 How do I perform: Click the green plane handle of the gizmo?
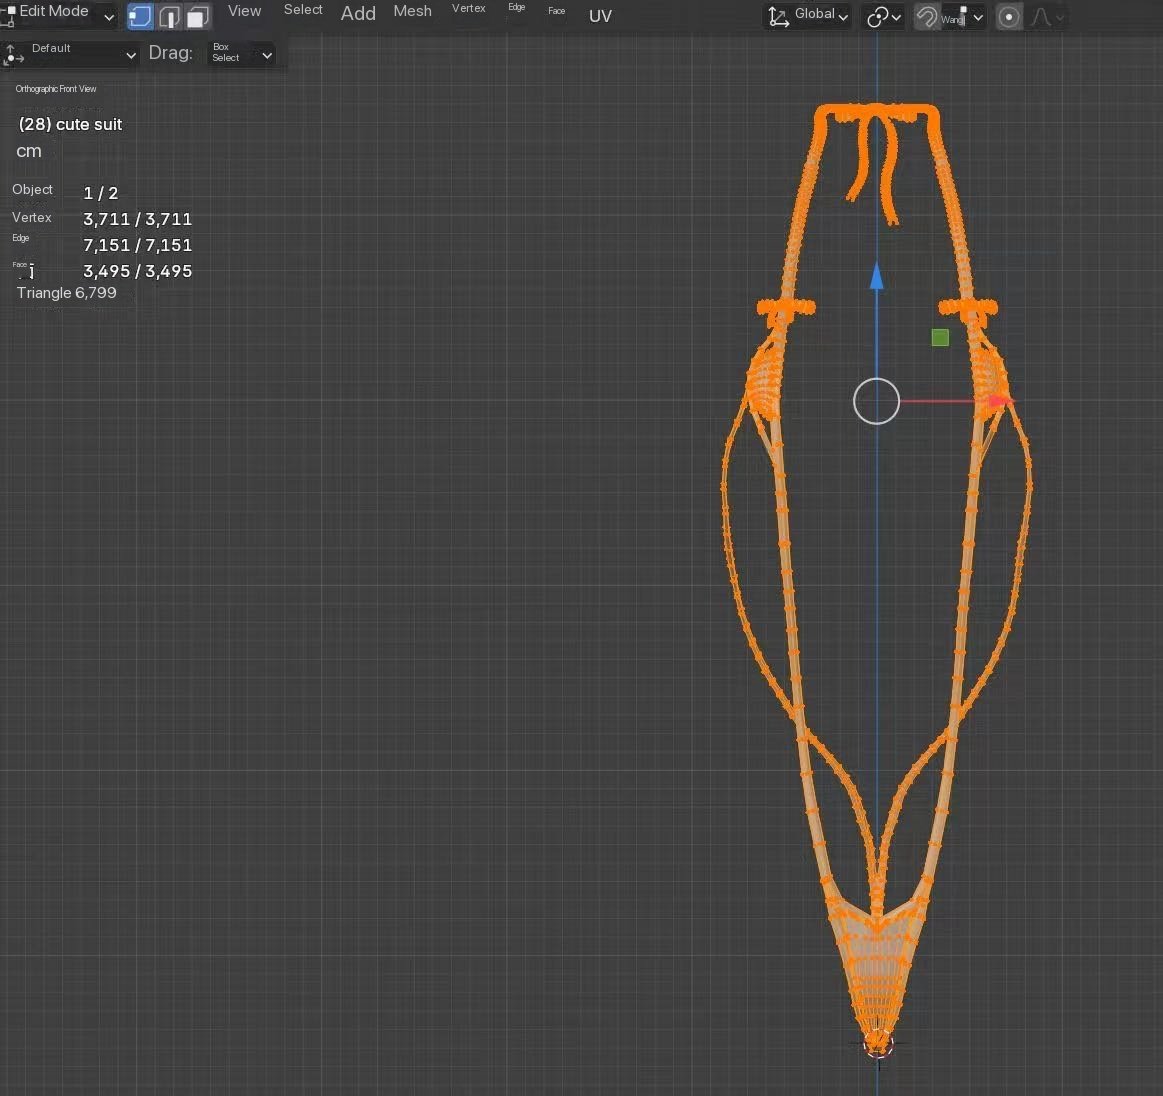[940, 338]
